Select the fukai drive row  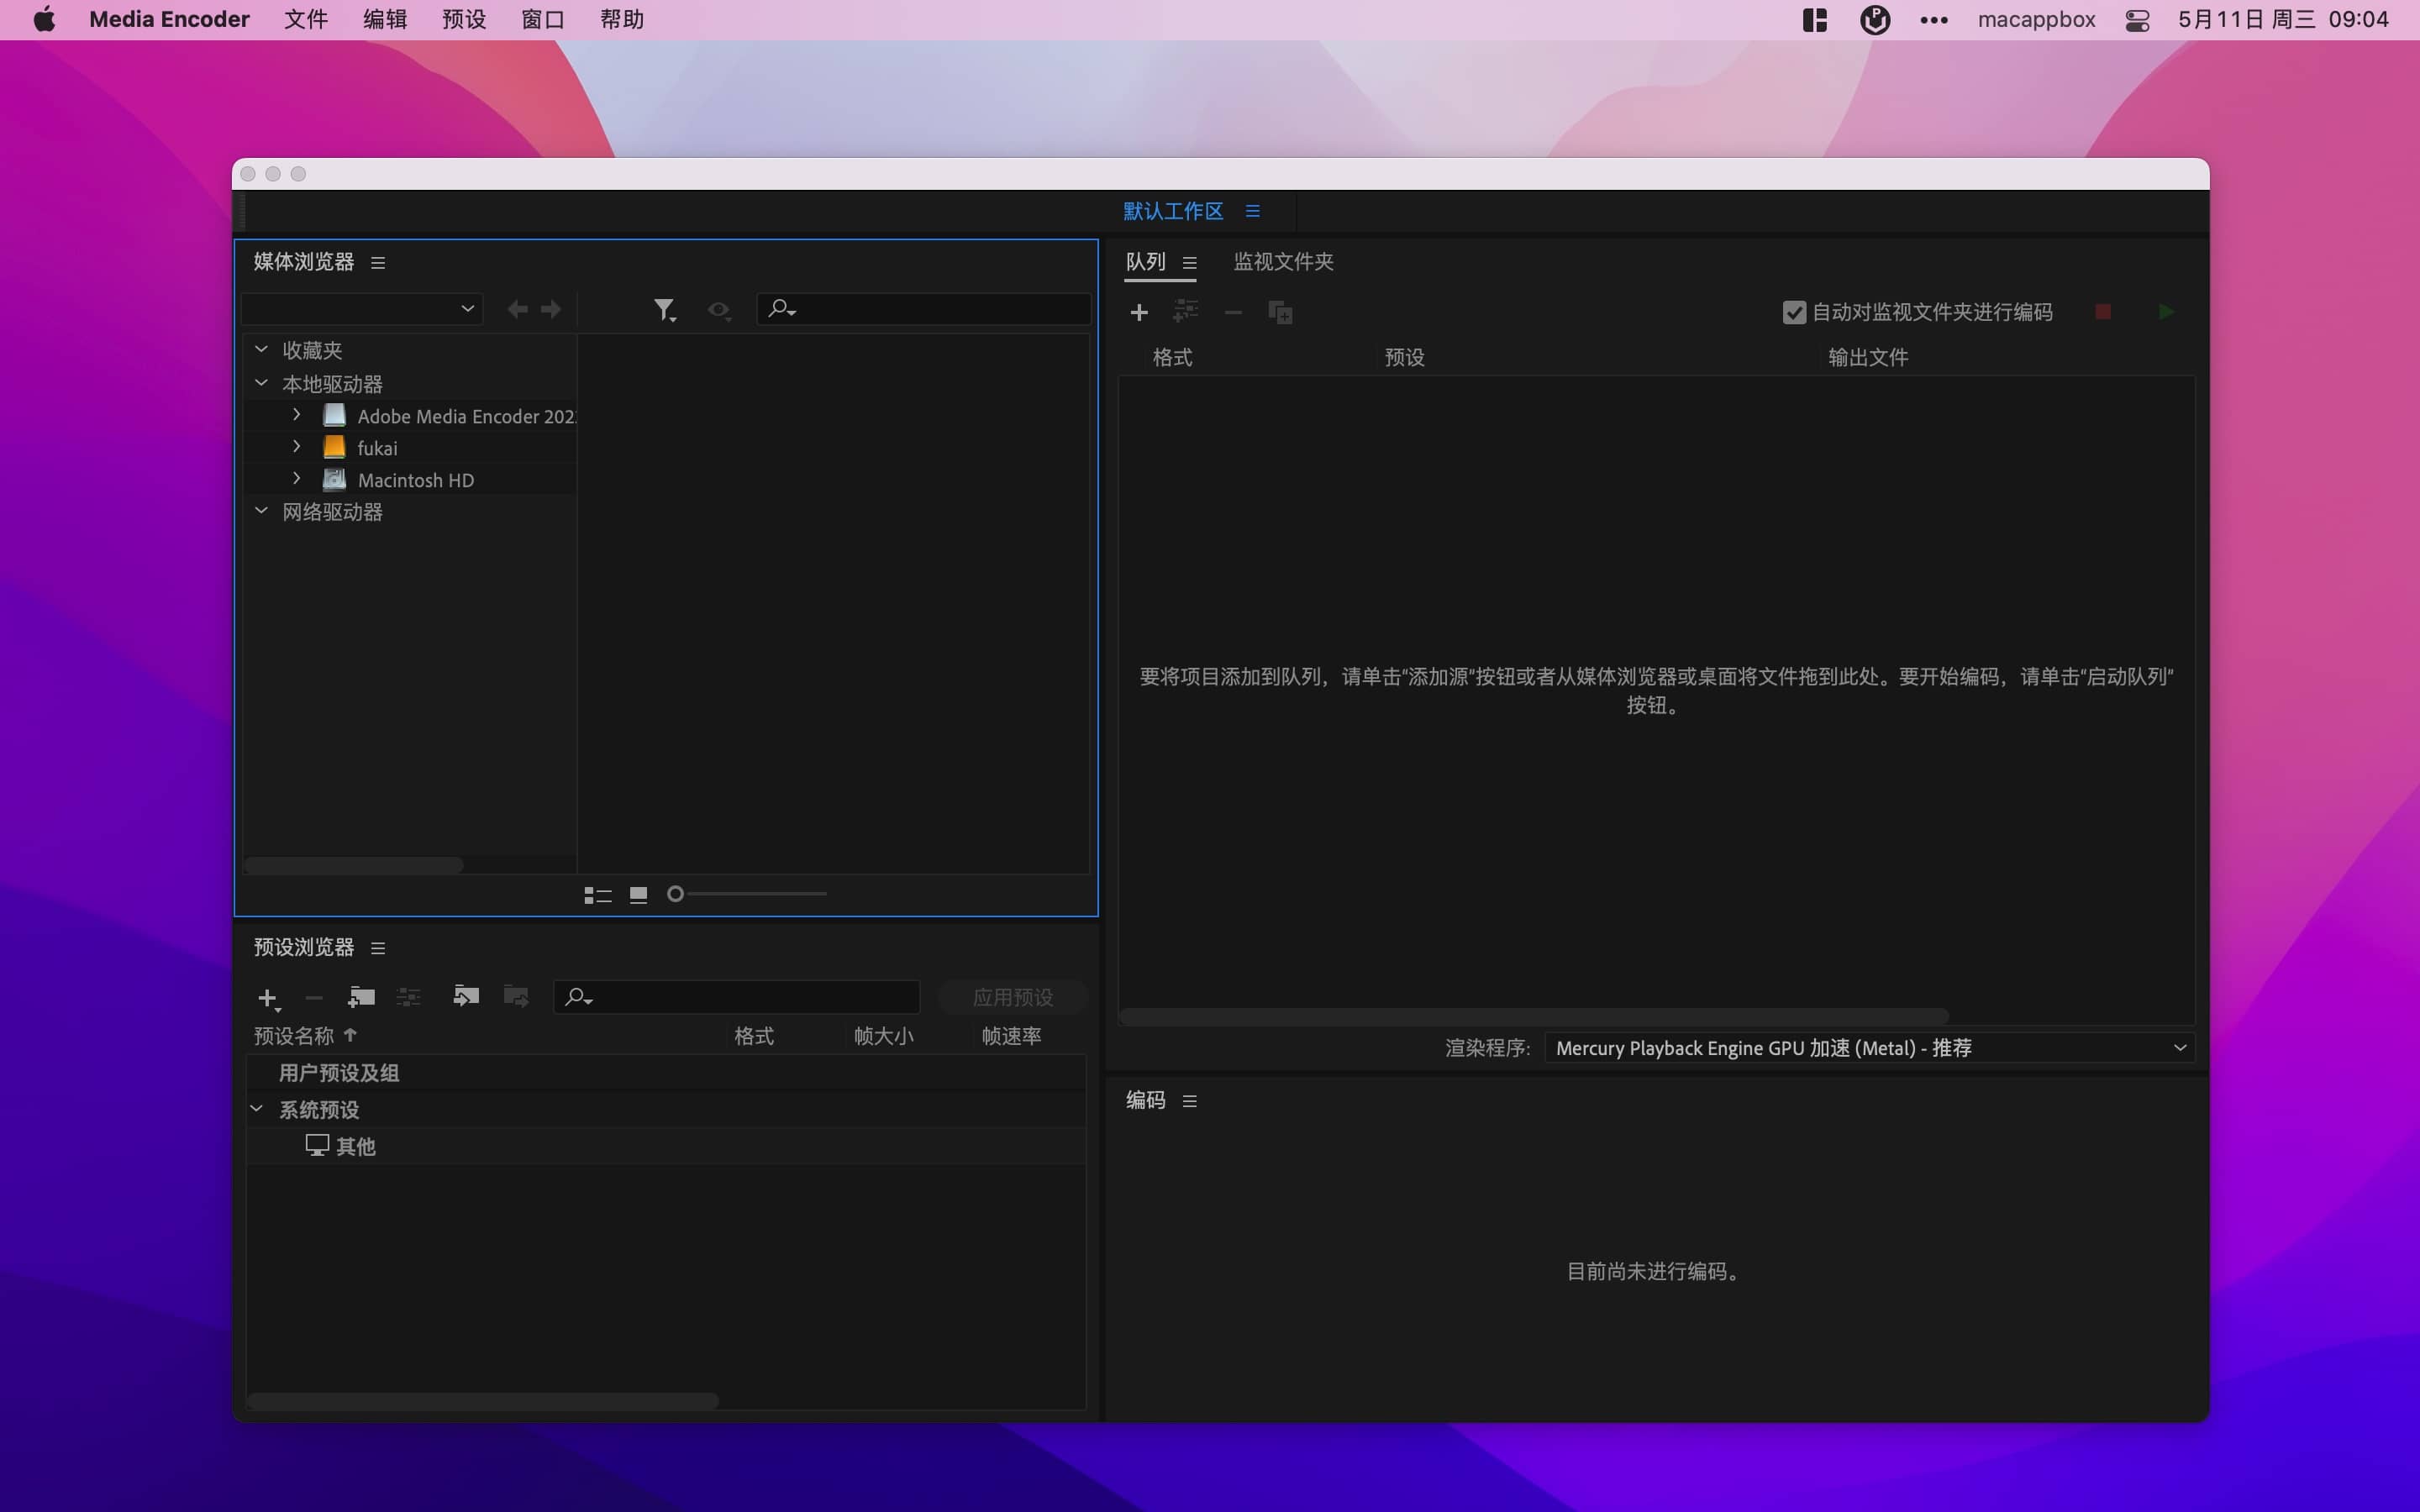coord(410,448)
